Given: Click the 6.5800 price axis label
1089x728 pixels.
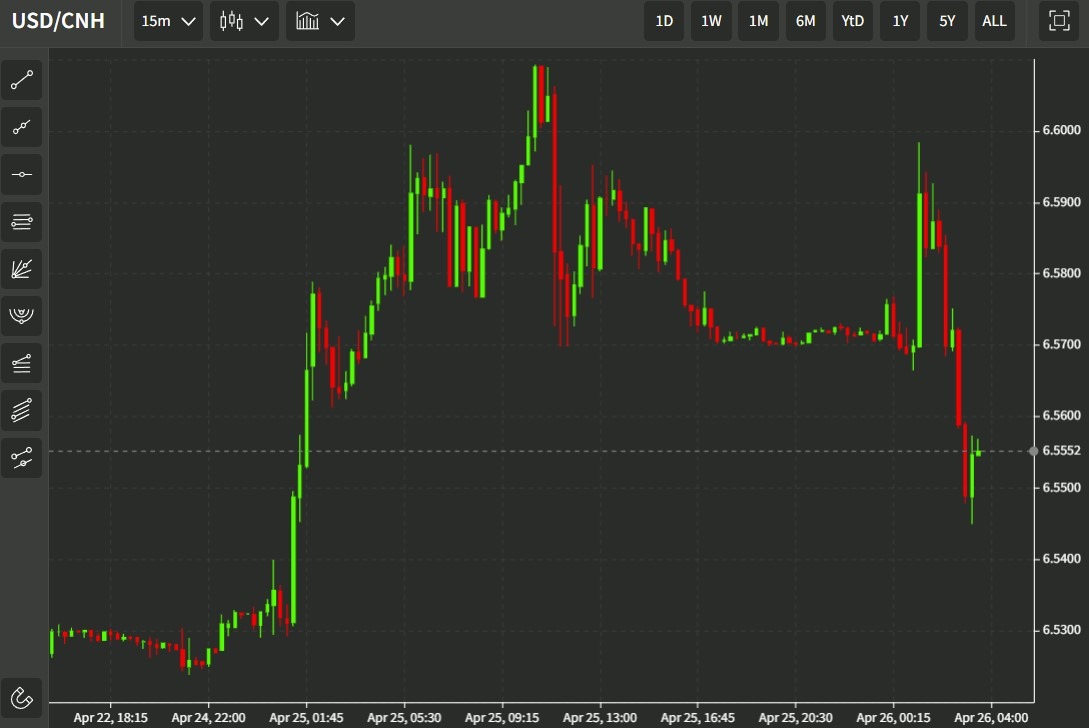Looking at the screenshot, I should (x=1061, y=273).
